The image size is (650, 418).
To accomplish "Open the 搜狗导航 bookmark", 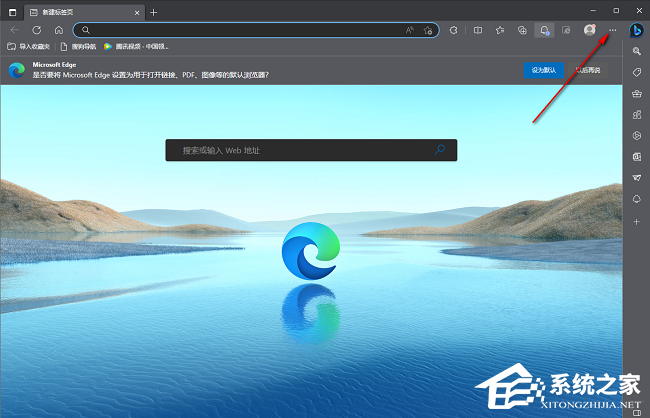I will tap(80, 46).
